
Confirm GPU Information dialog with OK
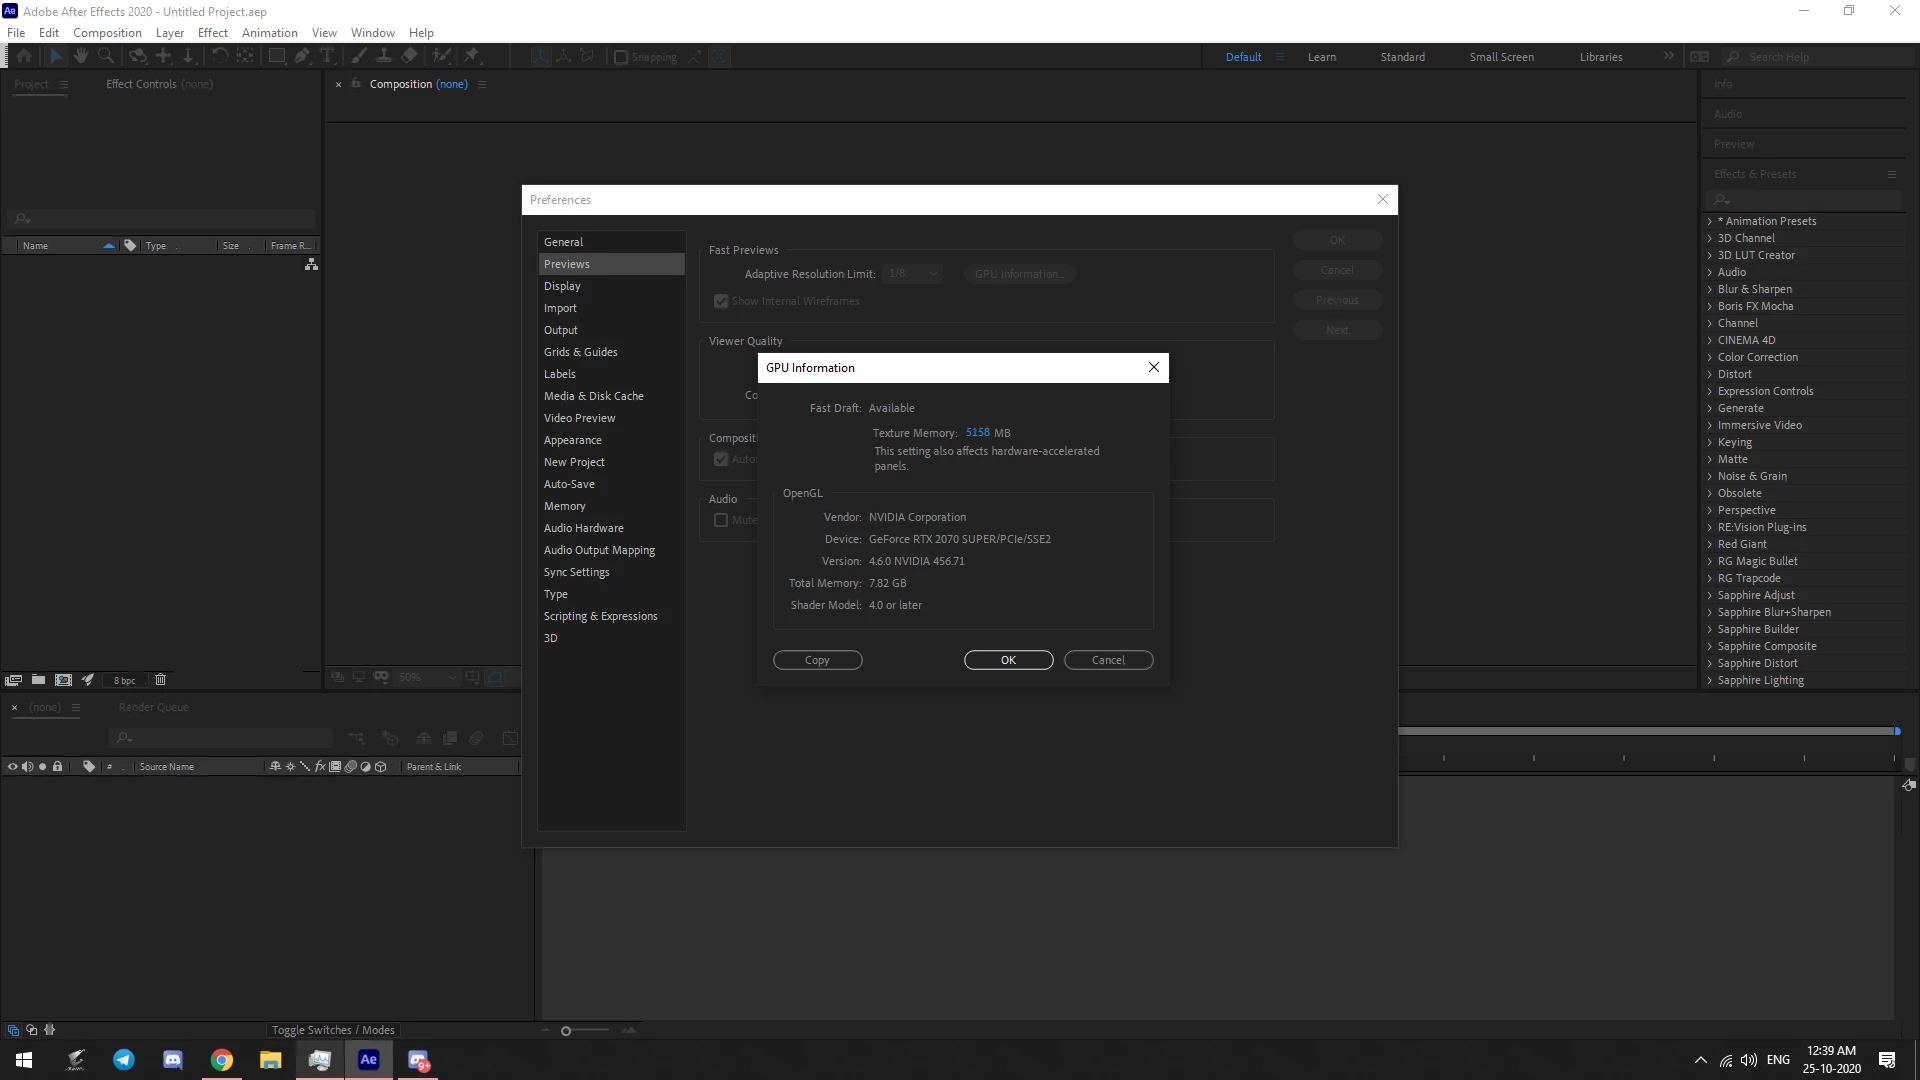(x=1008, y=660)
